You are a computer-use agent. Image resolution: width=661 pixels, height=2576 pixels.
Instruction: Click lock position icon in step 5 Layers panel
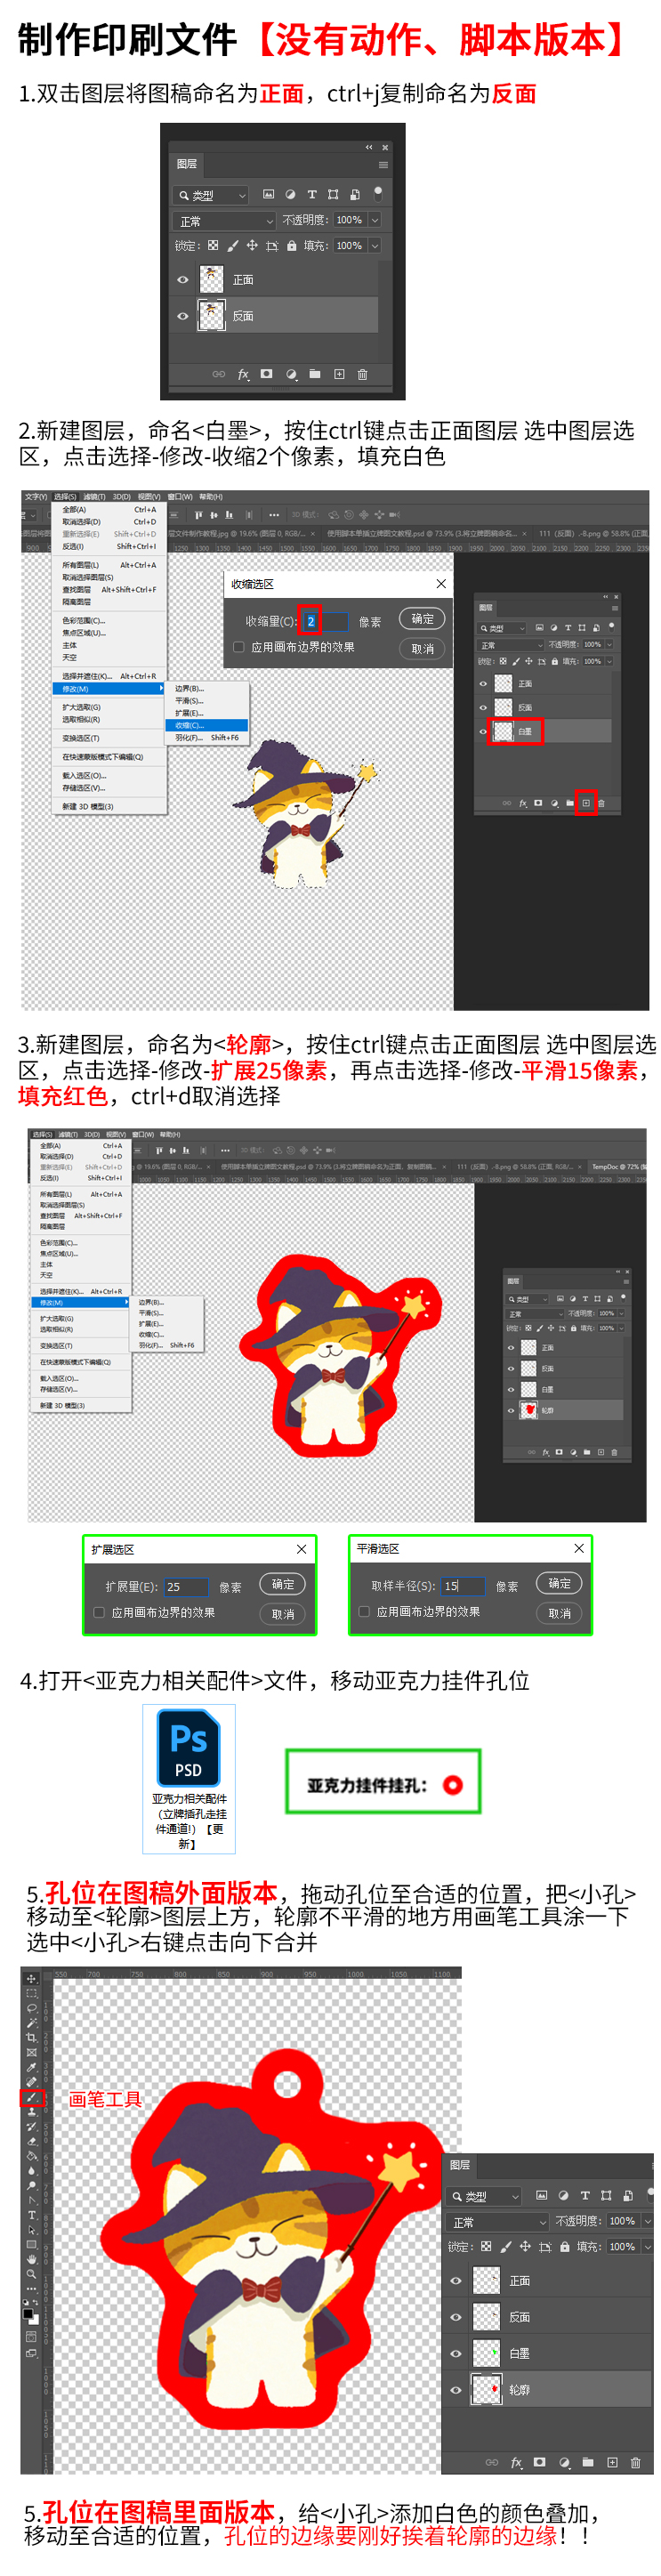[x=526, y=2247]
